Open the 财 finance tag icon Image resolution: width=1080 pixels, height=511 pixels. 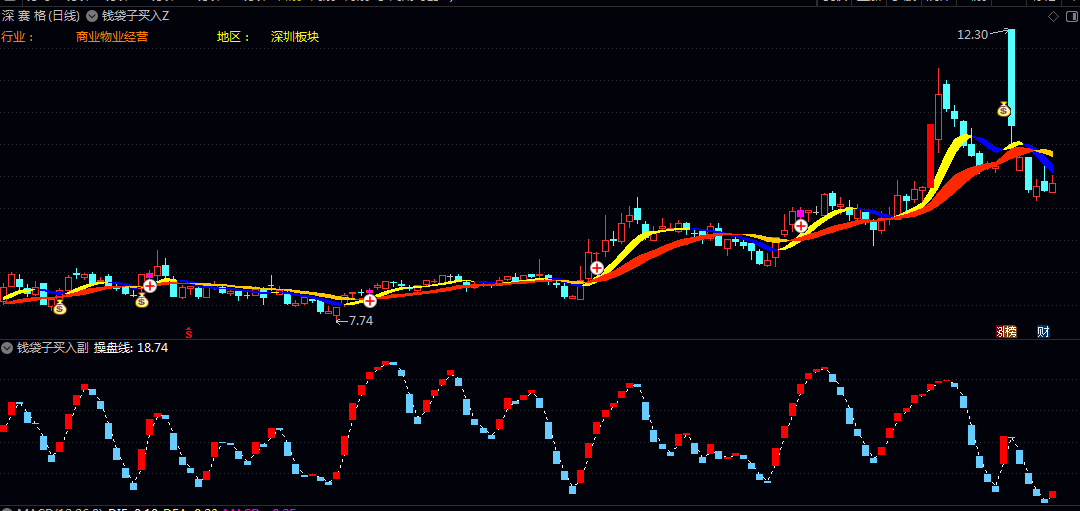[1043, 331]
